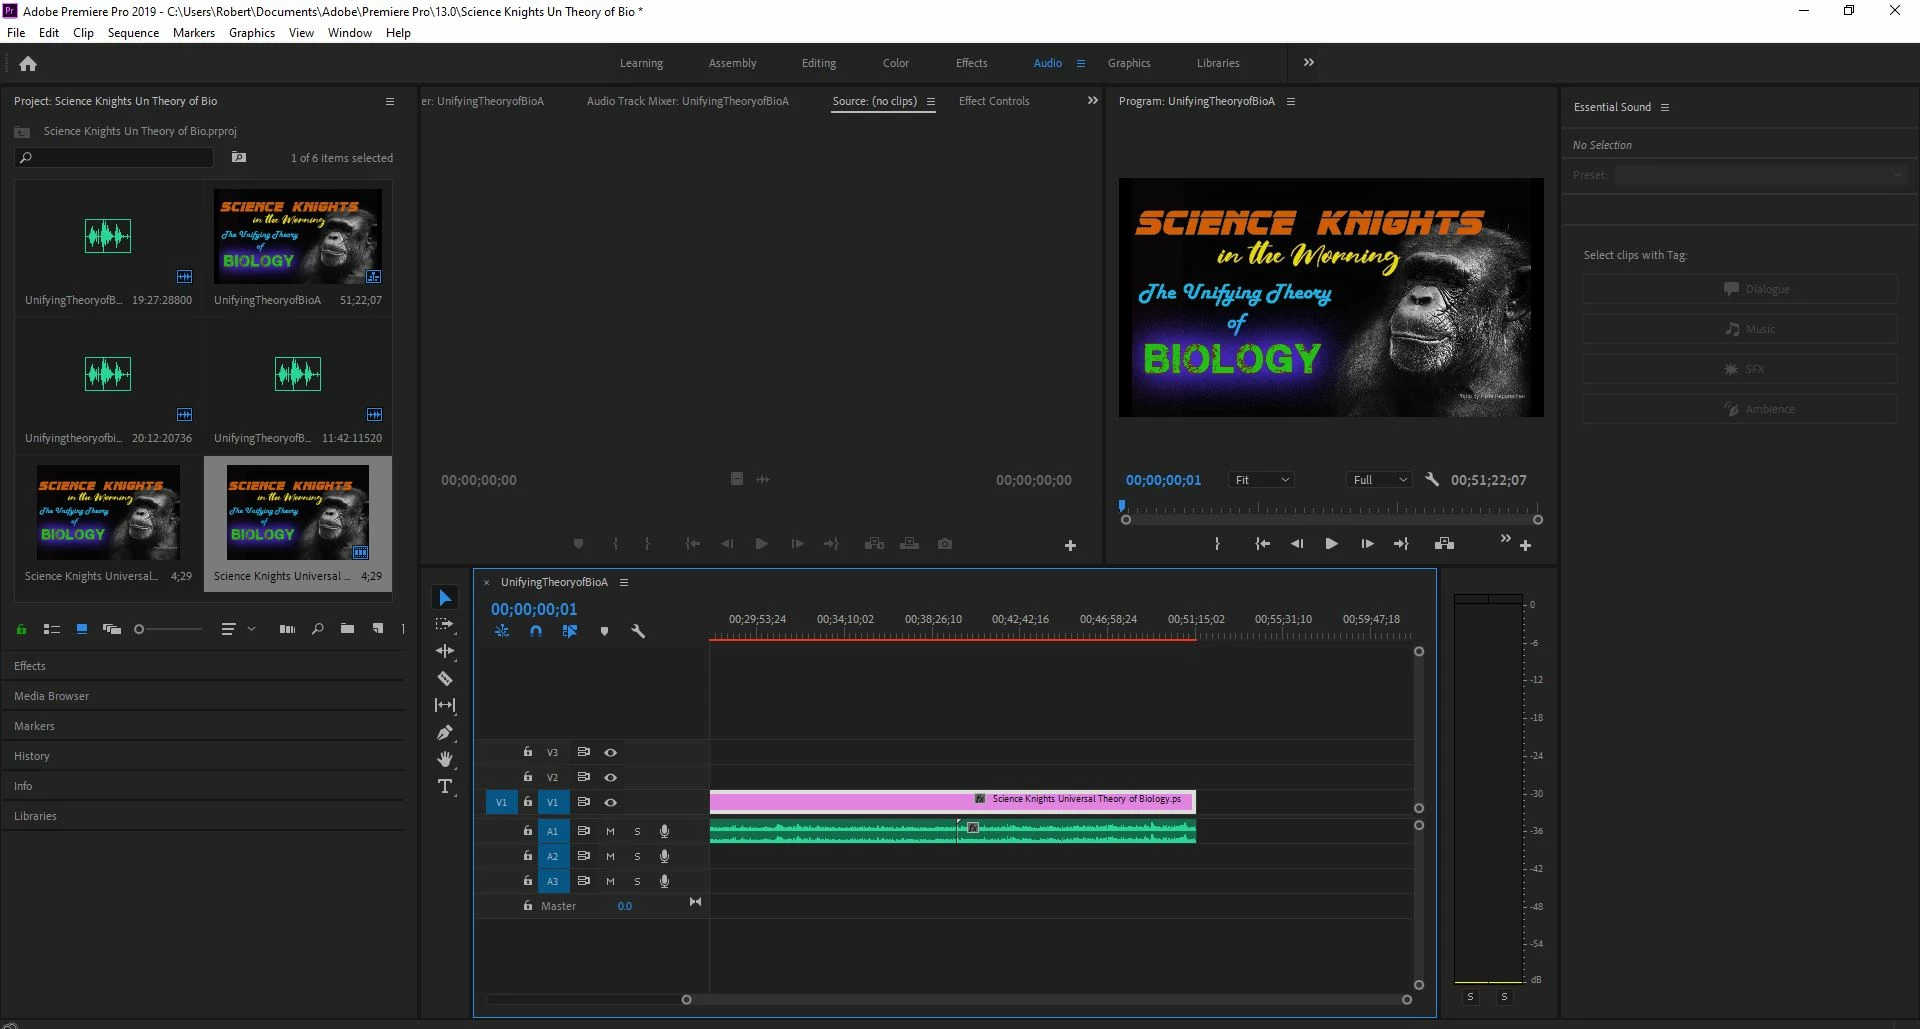Show more workspaces via overflow chevron

coord(1309,62)
